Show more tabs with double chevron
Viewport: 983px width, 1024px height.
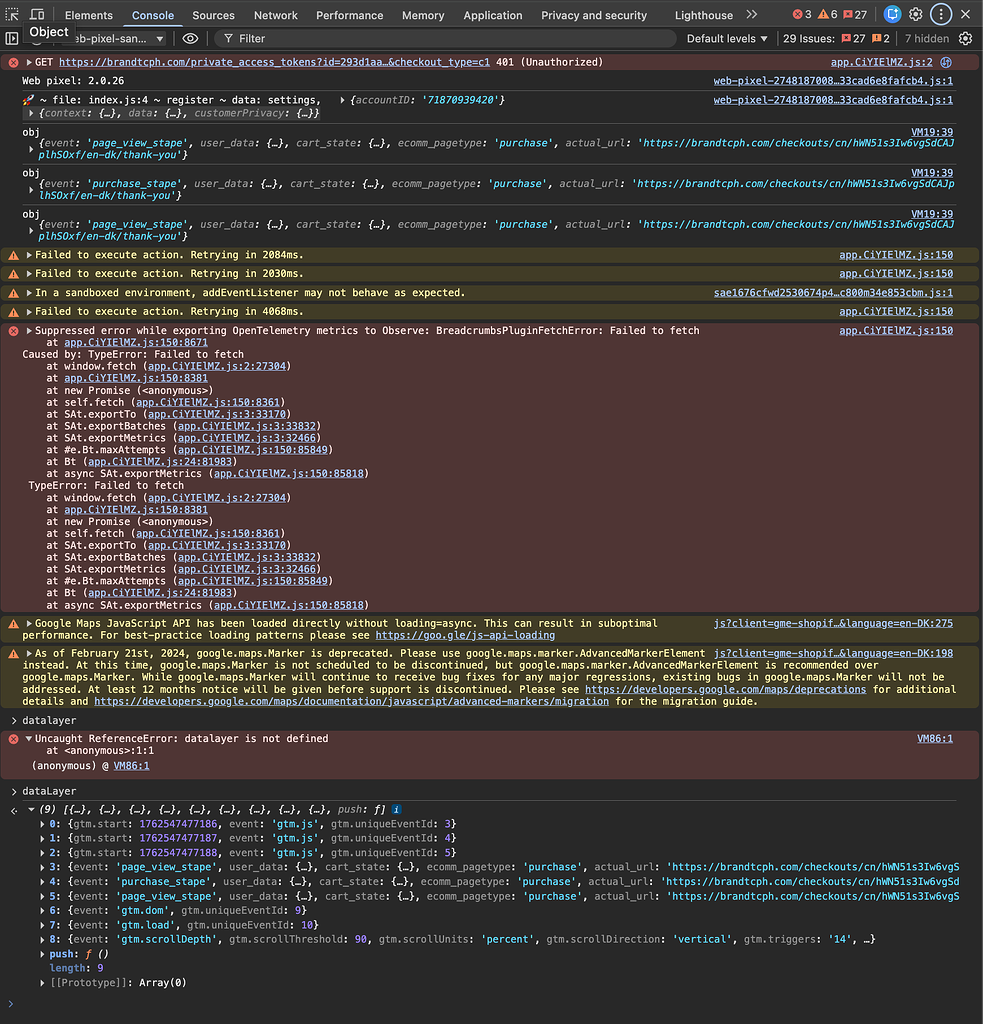(x=752, y=15)
